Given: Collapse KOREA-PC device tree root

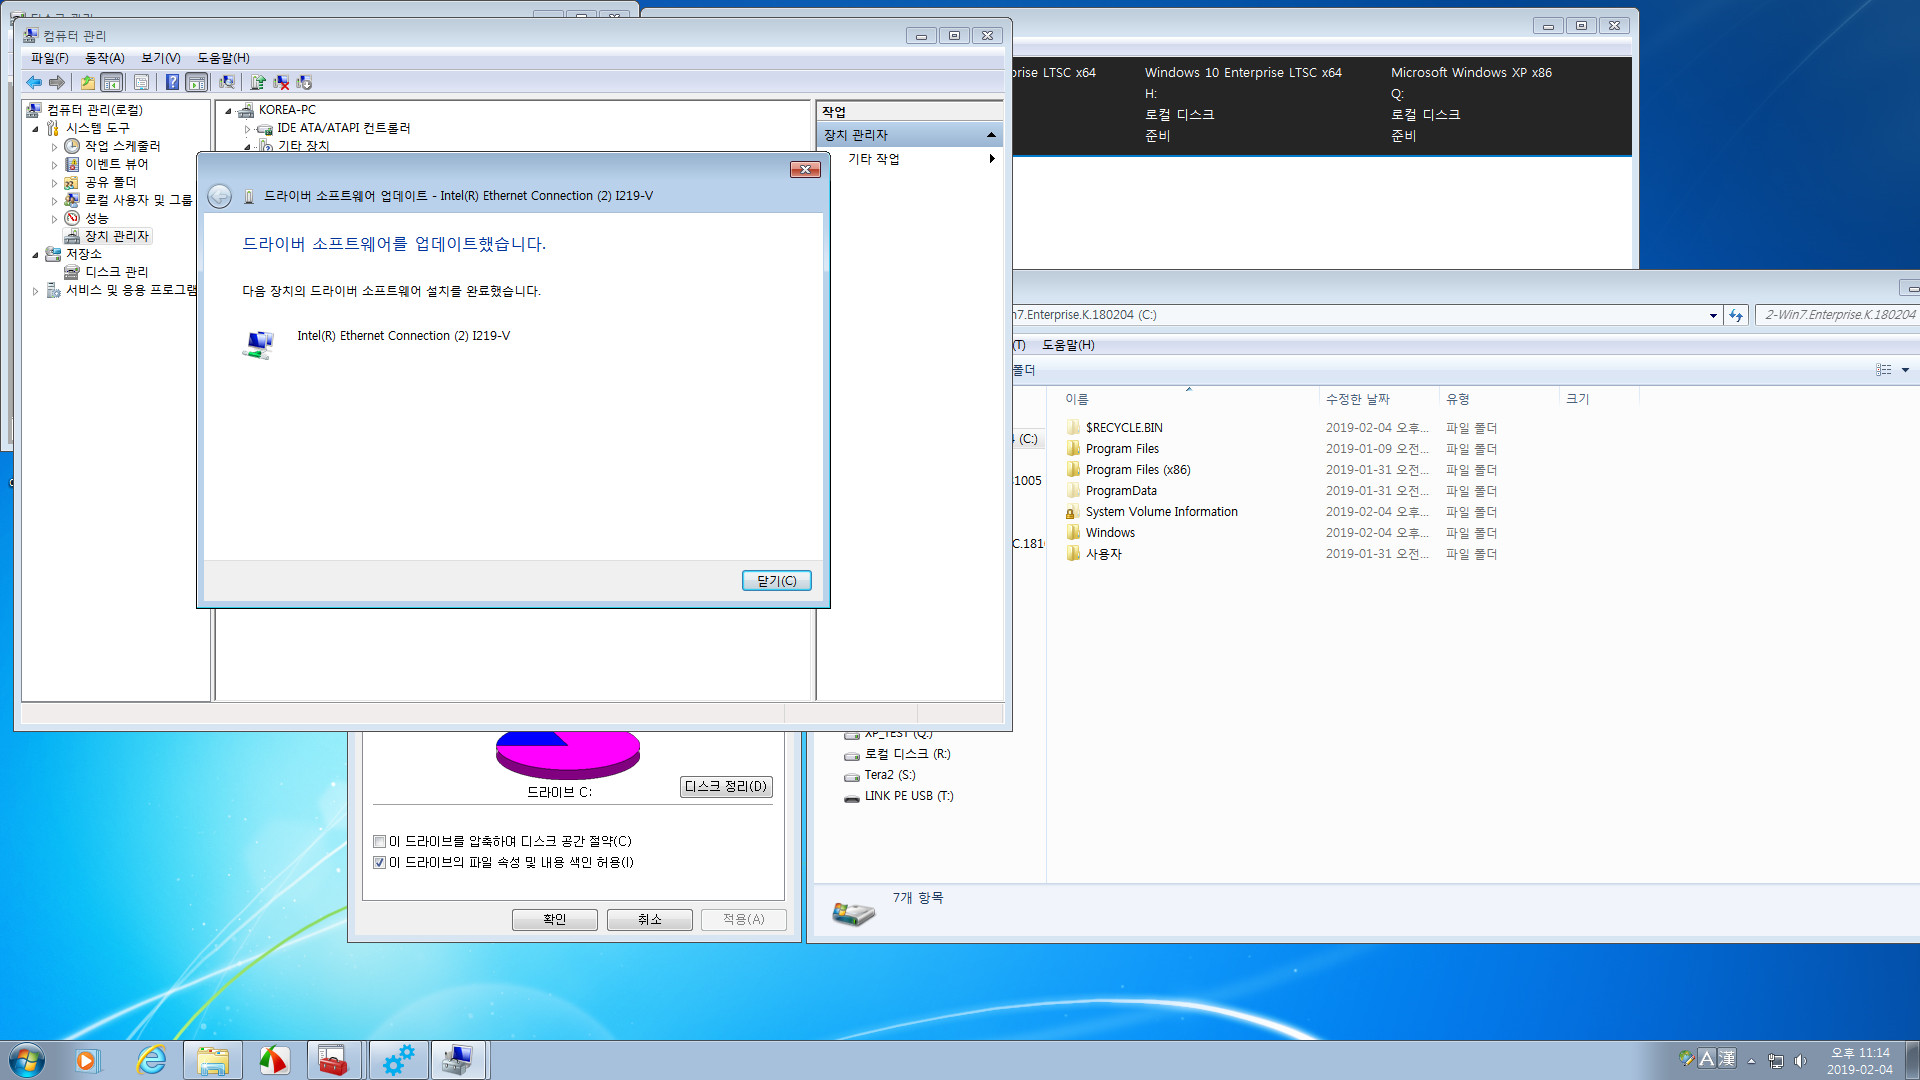Looking at the screenshot, I should pyautogui.click(x=228, y=111).
